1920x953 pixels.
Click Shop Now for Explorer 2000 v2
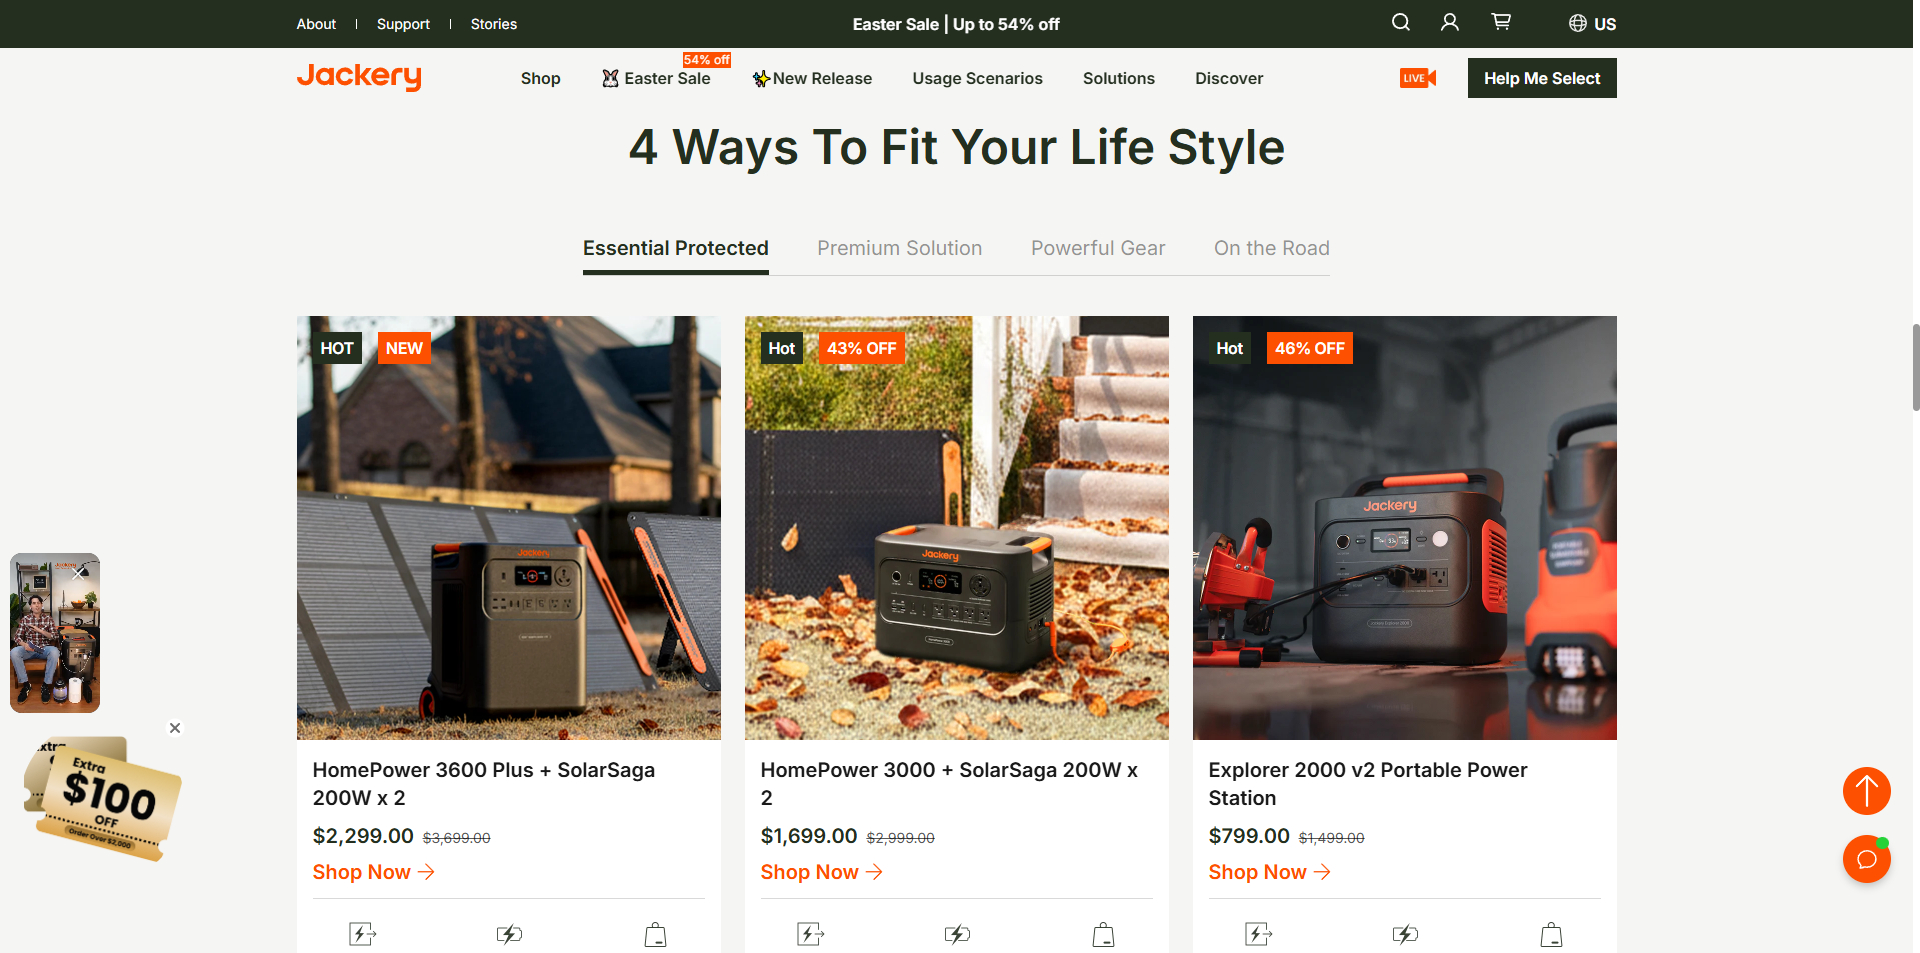pyautogui.click(x=1269, y=872)
